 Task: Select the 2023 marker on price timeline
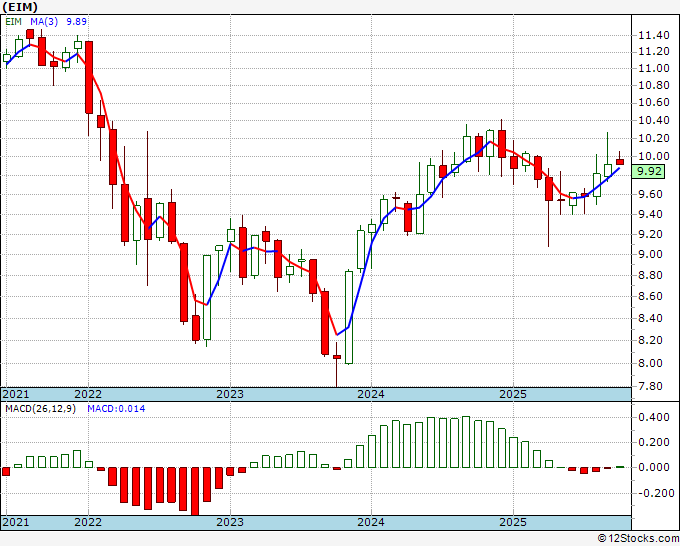pos(230,394)
